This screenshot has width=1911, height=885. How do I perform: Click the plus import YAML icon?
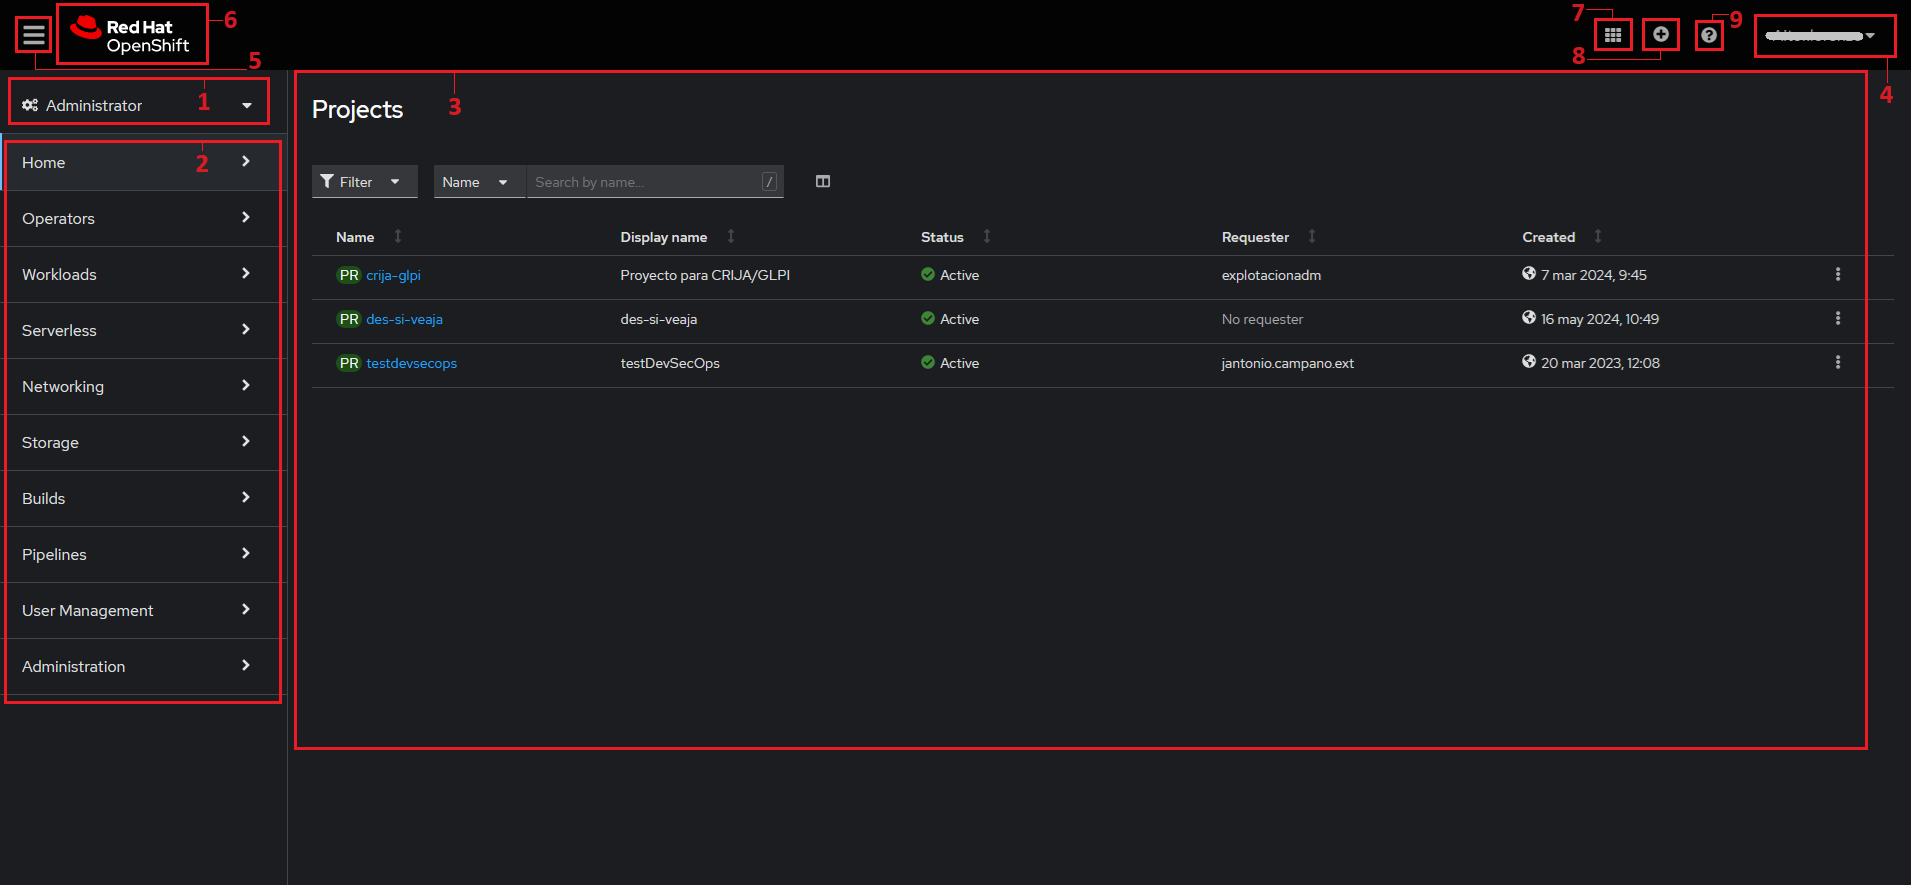point(1661,35)
